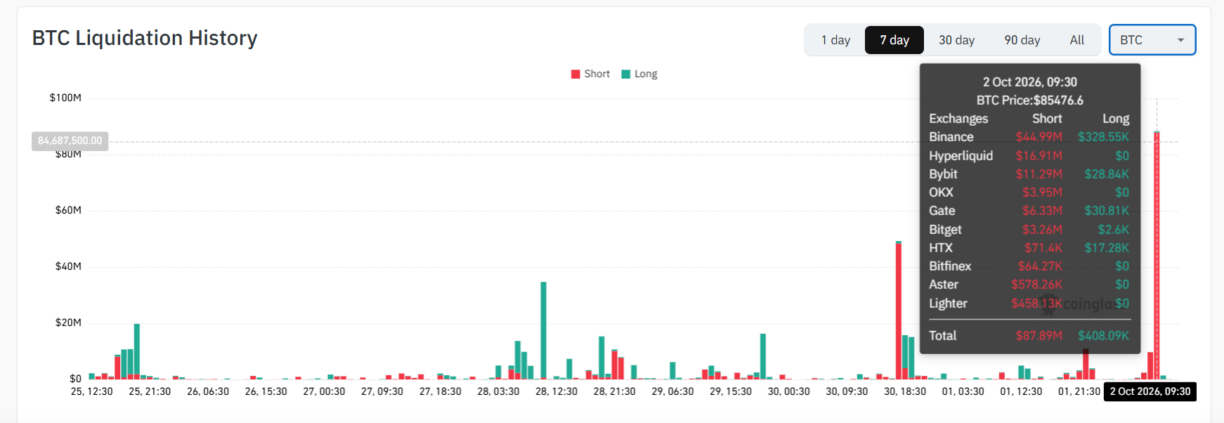This screenshot has width=1224, height=423.
Task: Click the Binance row in the tooltip
Action: (x=1029, y=137)
